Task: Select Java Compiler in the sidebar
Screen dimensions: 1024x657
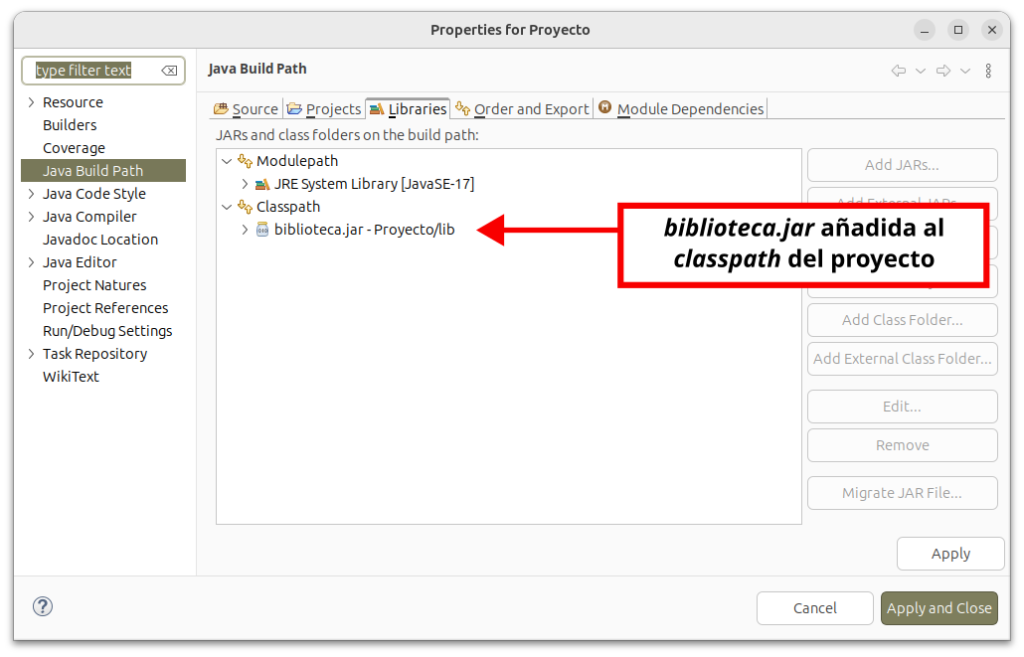Action: [x=89, y=216]
